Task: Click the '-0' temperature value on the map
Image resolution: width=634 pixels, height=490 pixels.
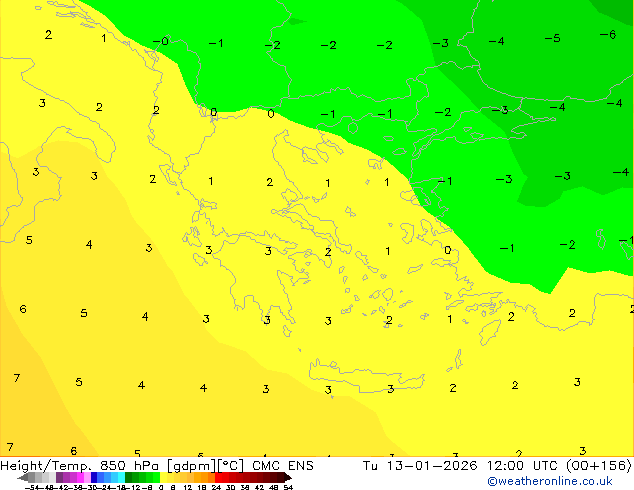Action: pos(161,41)
